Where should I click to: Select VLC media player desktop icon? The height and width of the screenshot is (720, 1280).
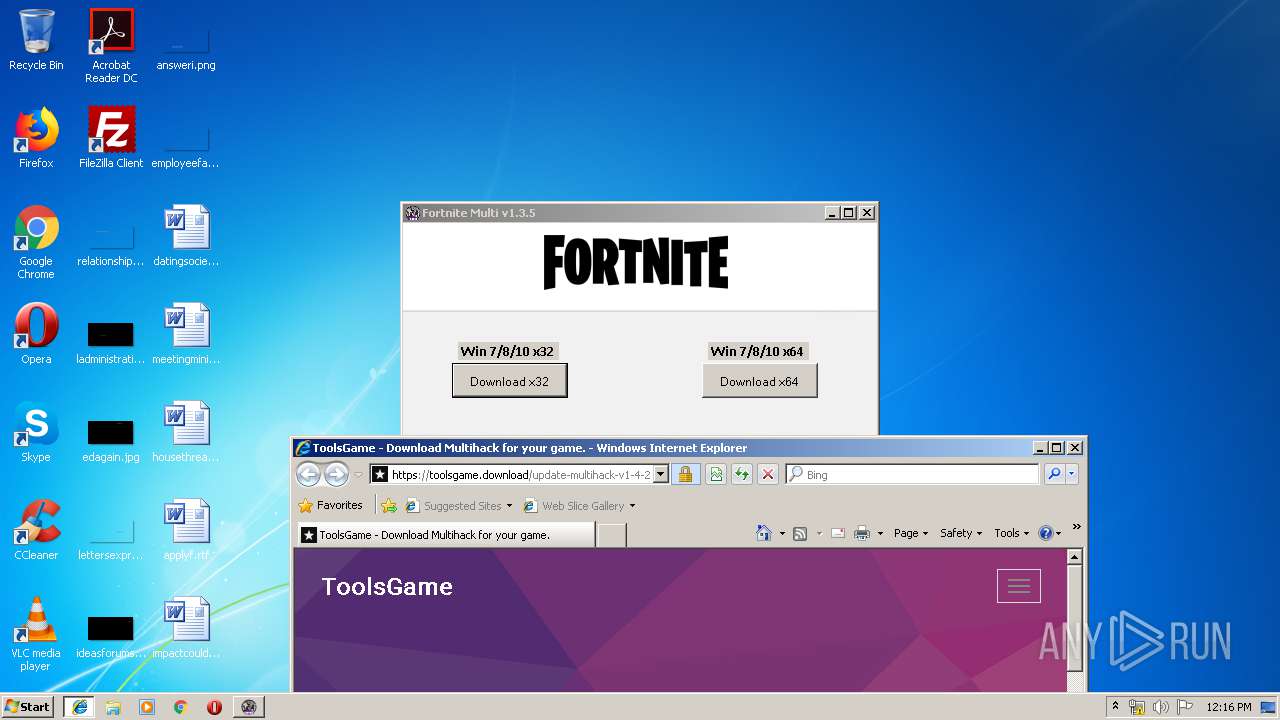[36, 634]
